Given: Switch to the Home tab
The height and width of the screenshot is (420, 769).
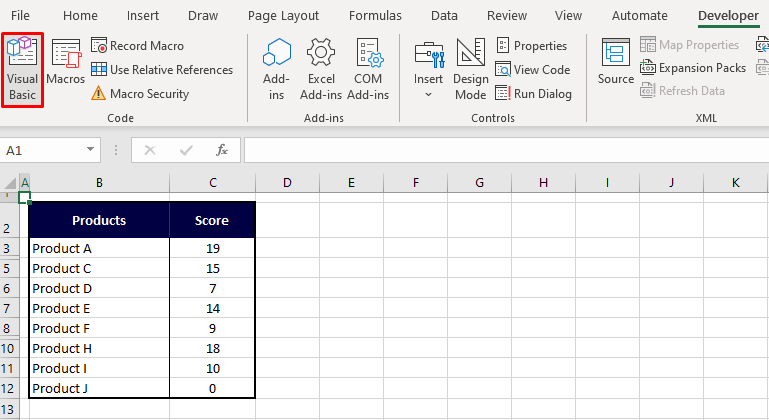Looking at the screenshot, I should [x=80, y=16].
